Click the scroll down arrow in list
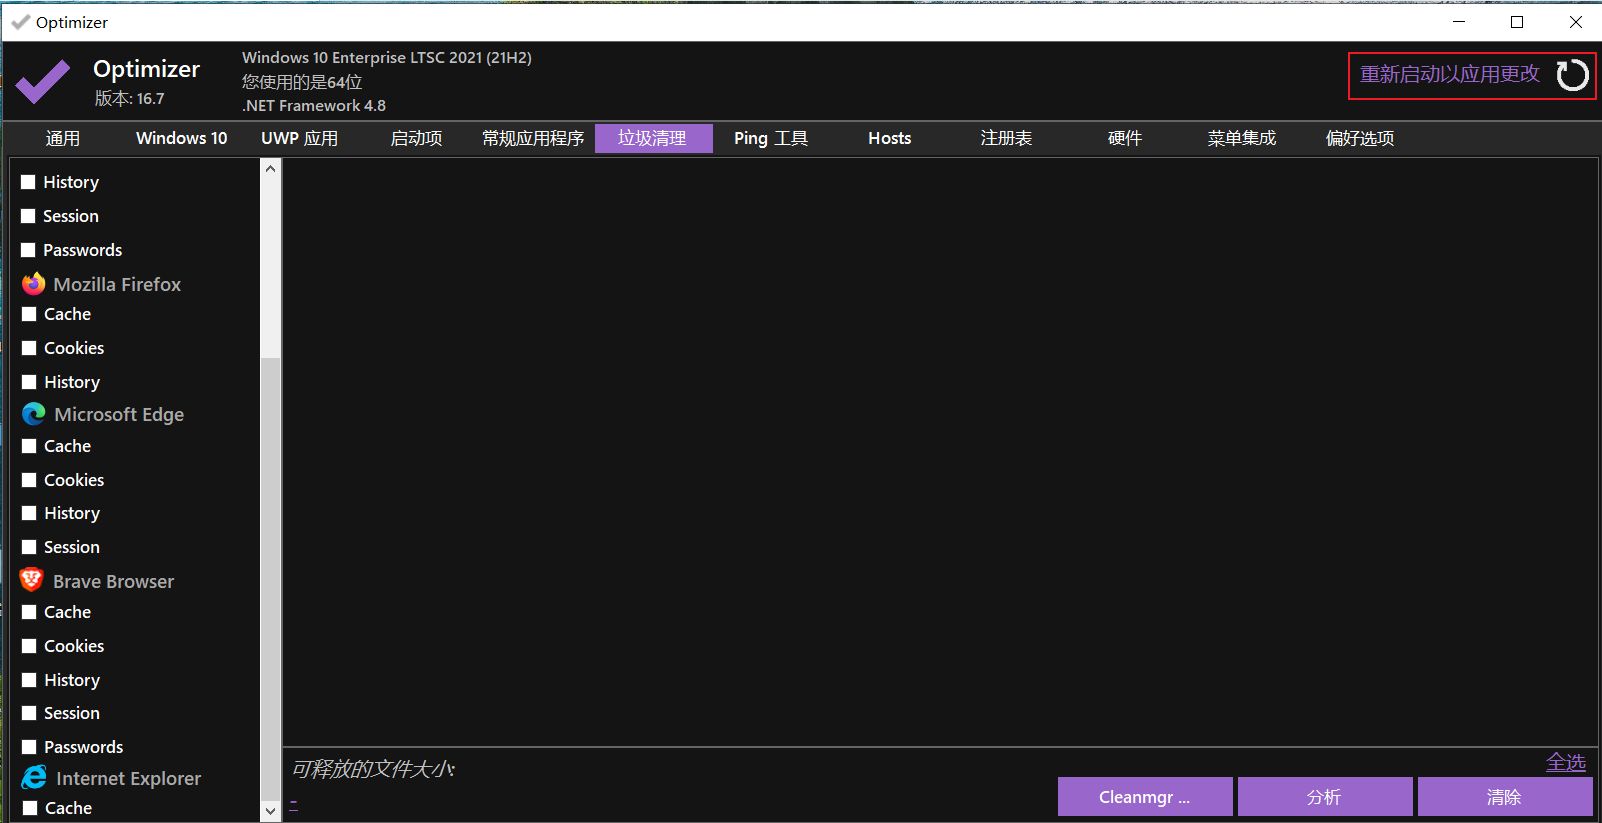 pos(270,811)
